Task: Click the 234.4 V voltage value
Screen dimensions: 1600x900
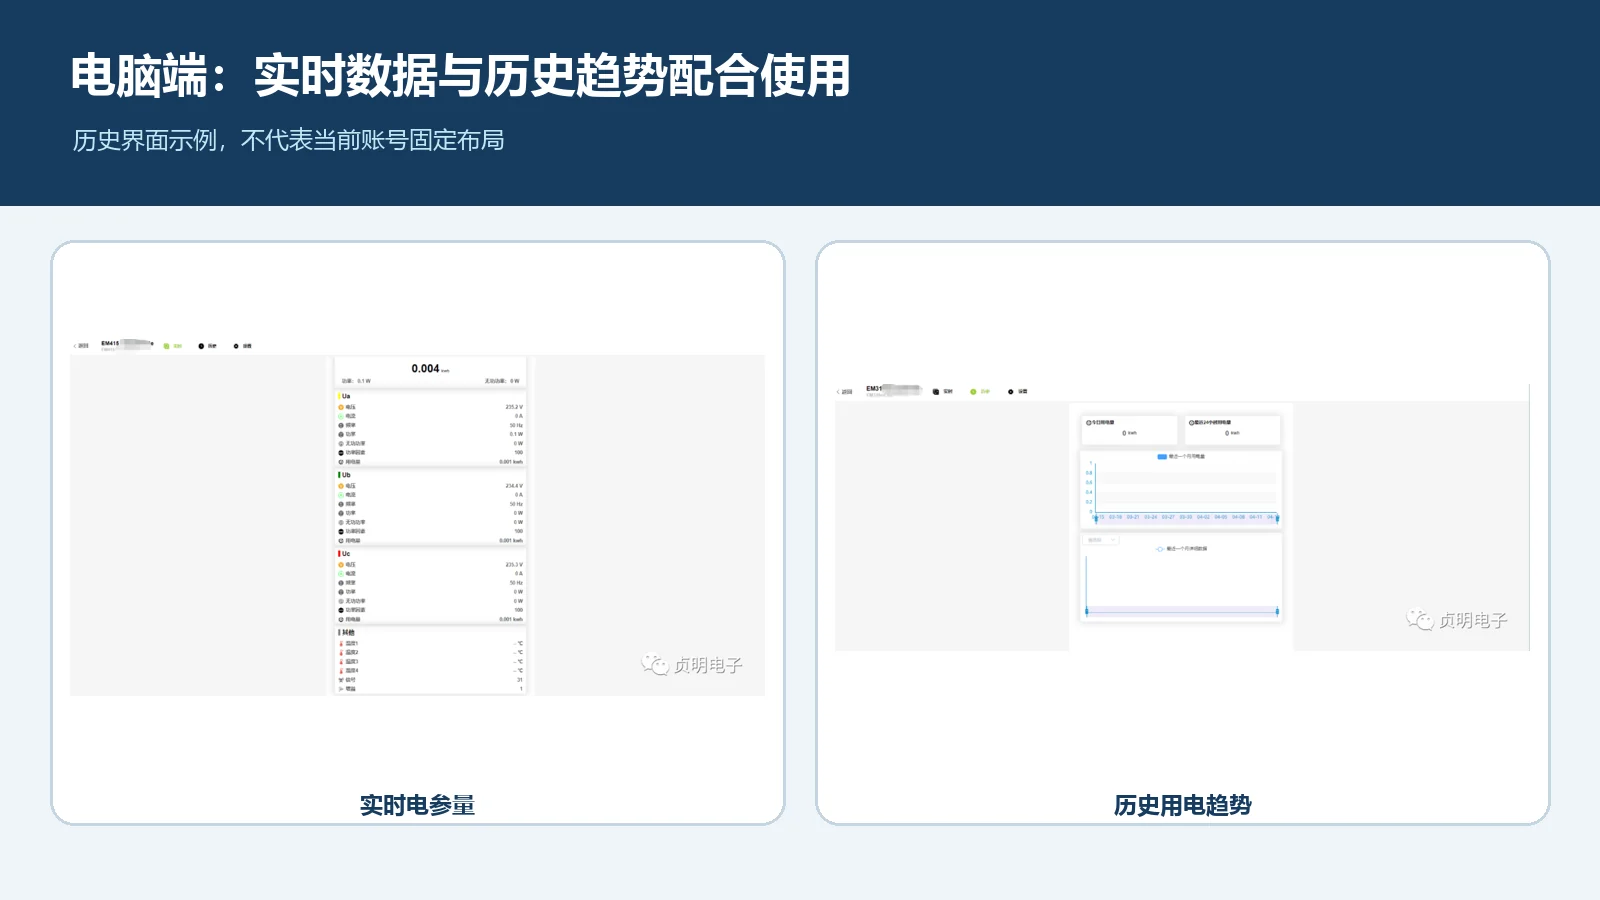Action: click(x=514, y=486)
